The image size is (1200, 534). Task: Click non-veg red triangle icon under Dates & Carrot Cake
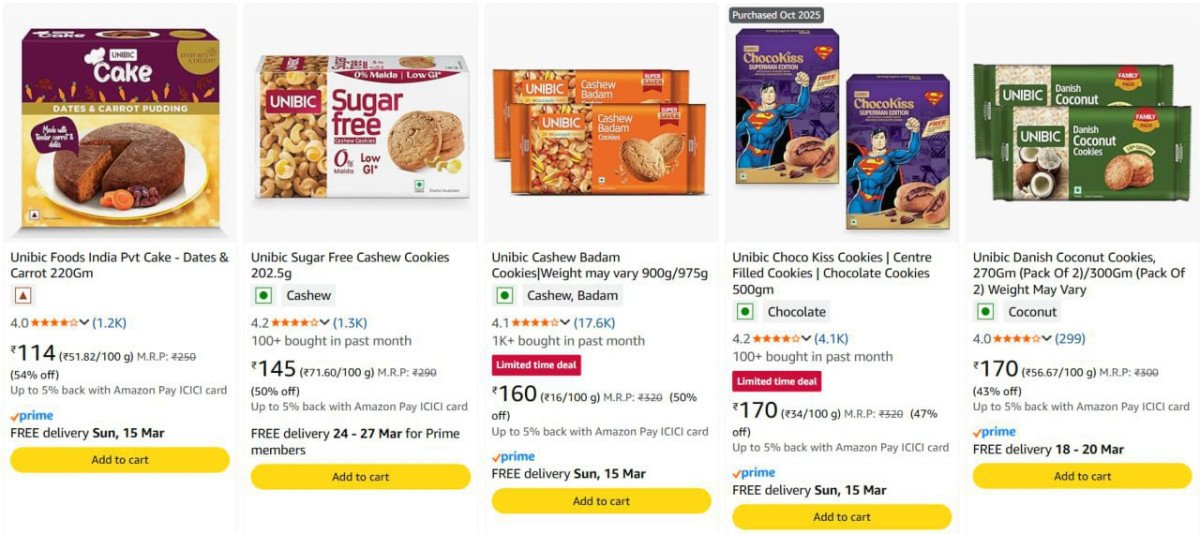coord(23,296)
